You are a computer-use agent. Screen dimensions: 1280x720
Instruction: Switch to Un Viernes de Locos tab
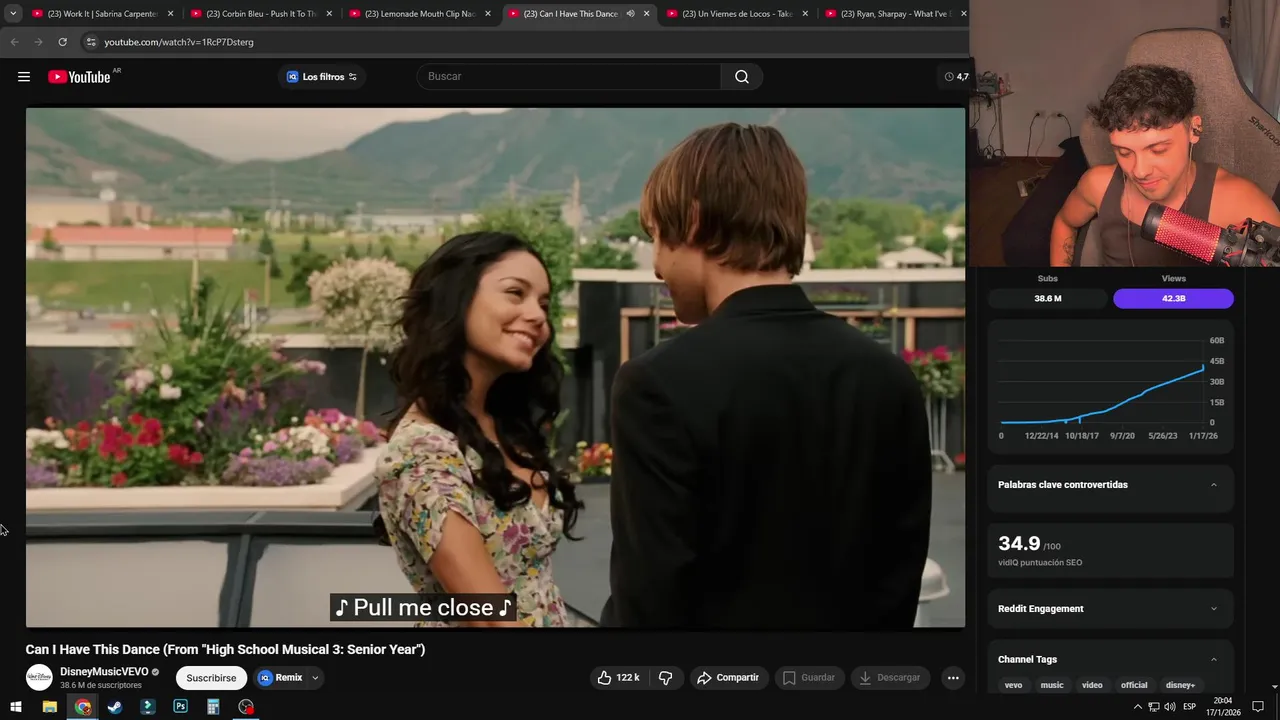(738, 14)
